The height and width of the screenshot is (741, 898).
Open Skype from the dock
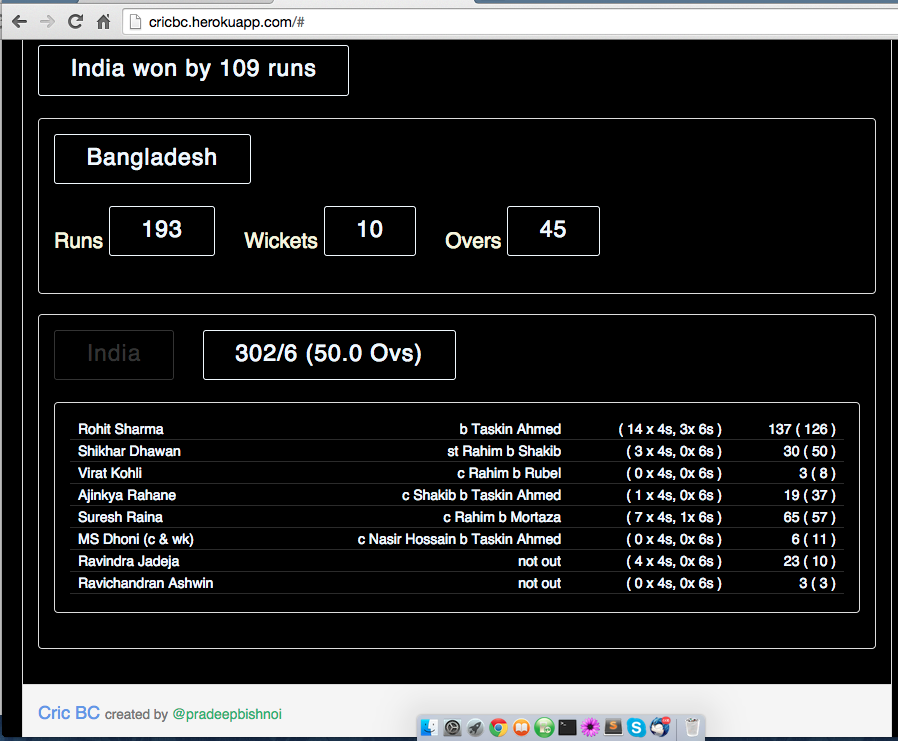[x=636, y=727]
